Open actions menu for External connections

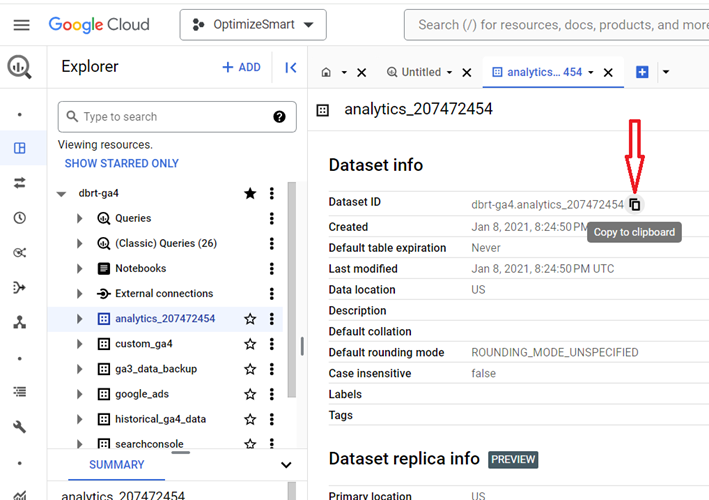[x=272, y=294]
